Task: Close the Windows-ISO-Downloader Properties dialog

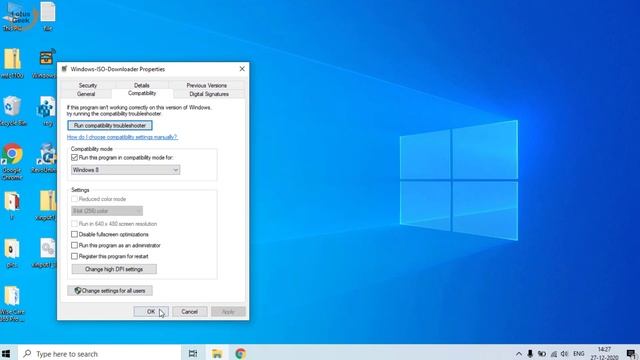Action: click(x=242, y=69)
